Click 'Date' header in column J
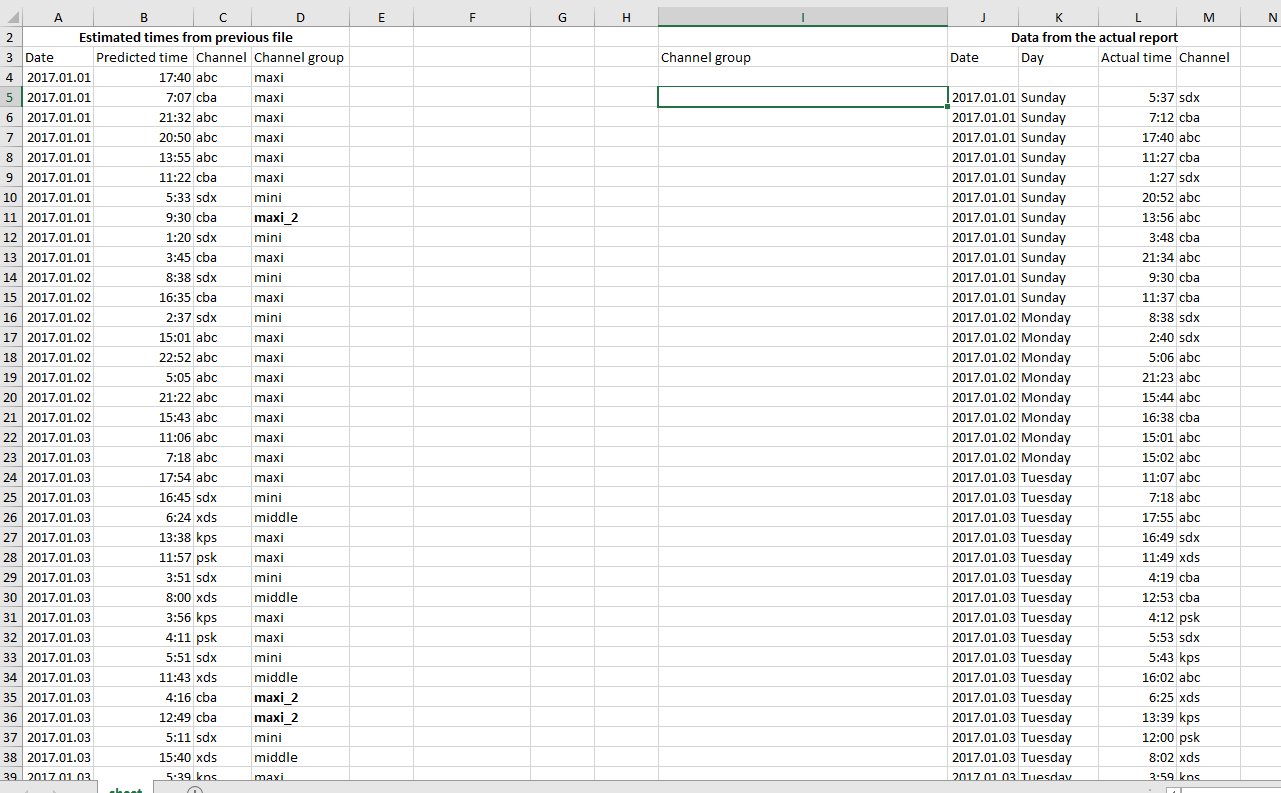Screen dimensions: 1281x793 (x=984, y=57)
